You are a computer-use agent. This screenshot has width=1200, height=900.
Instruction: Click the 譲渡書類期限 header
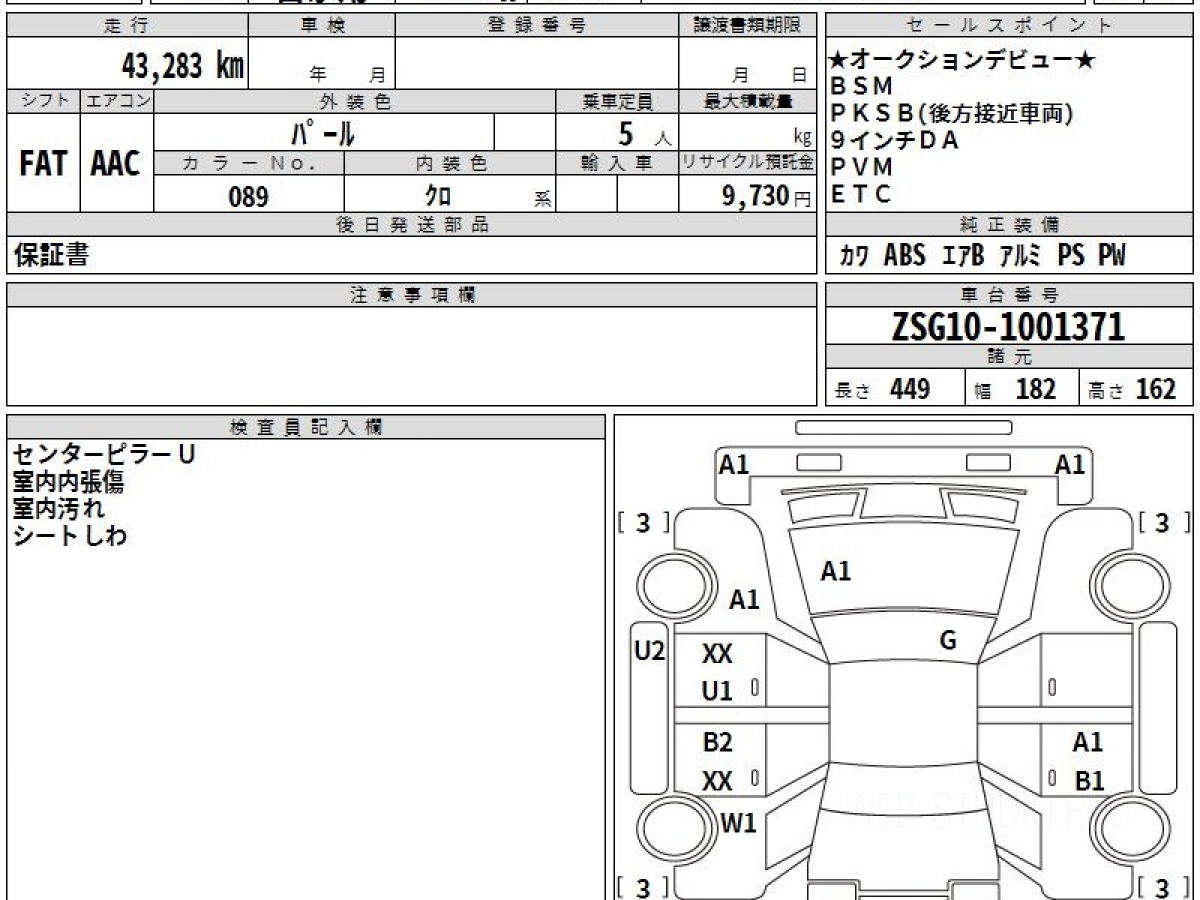tap(747, 26)
